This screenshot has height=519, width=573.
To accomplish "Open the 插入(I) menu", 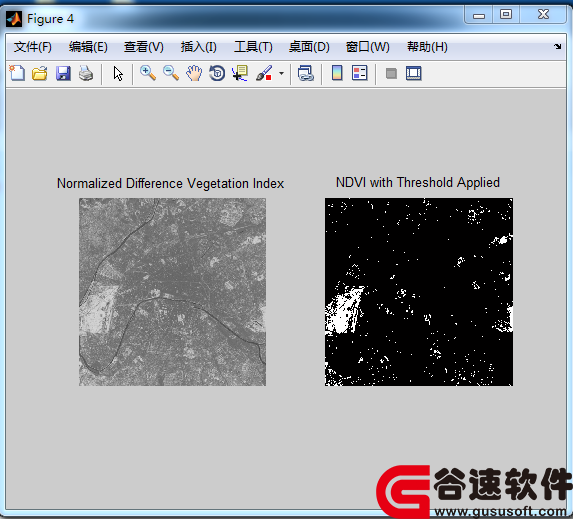I will 198,47.
